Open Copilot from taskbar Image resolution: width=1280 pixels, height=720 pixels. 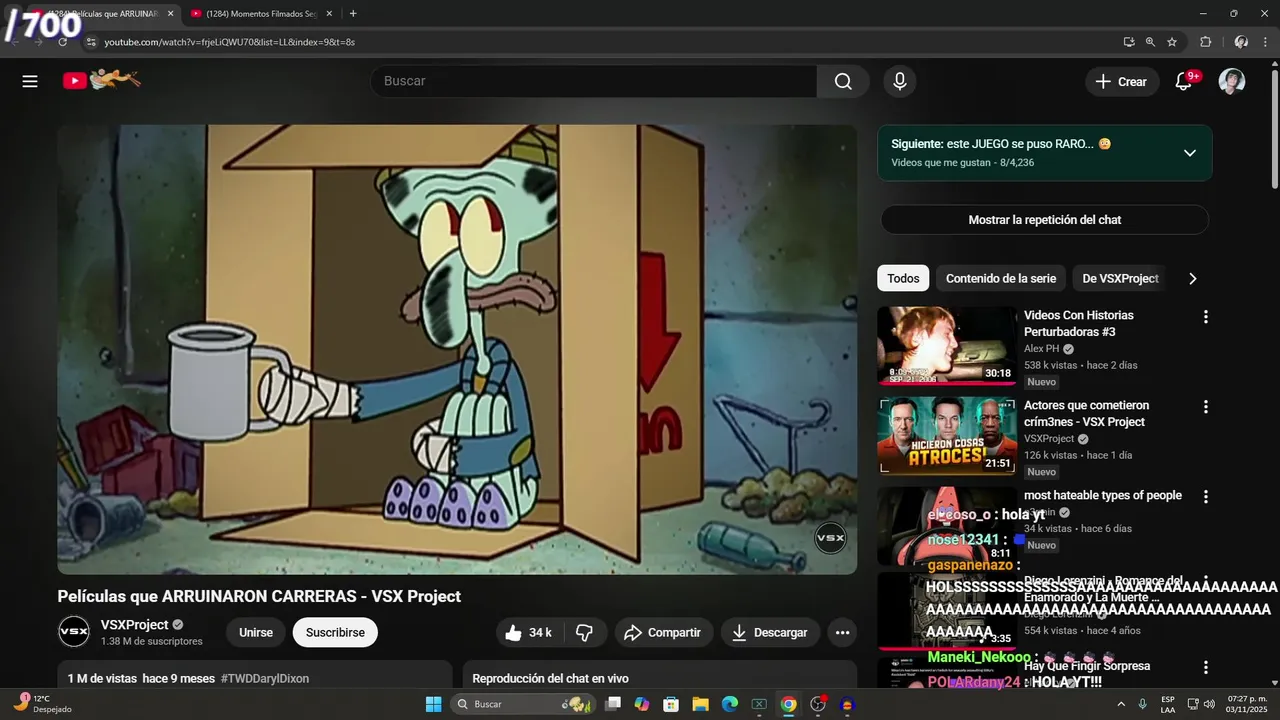642,704
